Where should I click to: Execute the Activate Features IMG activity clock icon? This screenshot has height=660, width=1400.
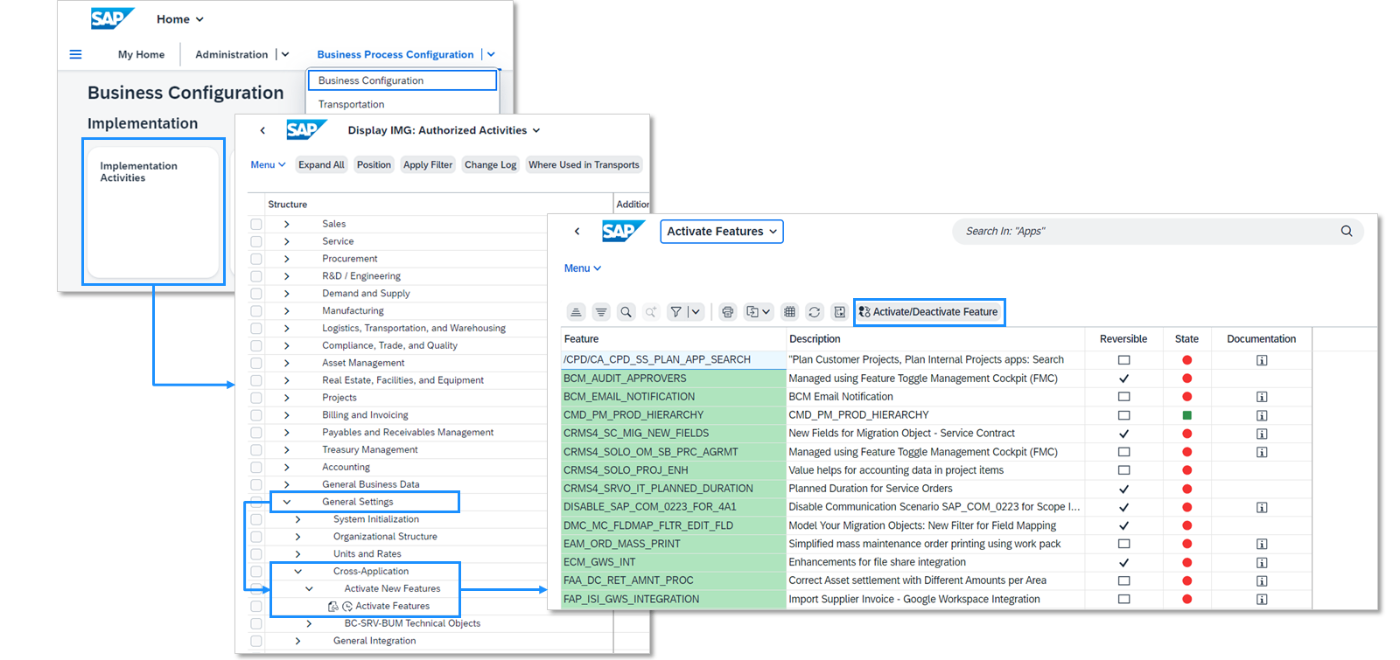tap(347, 606)
